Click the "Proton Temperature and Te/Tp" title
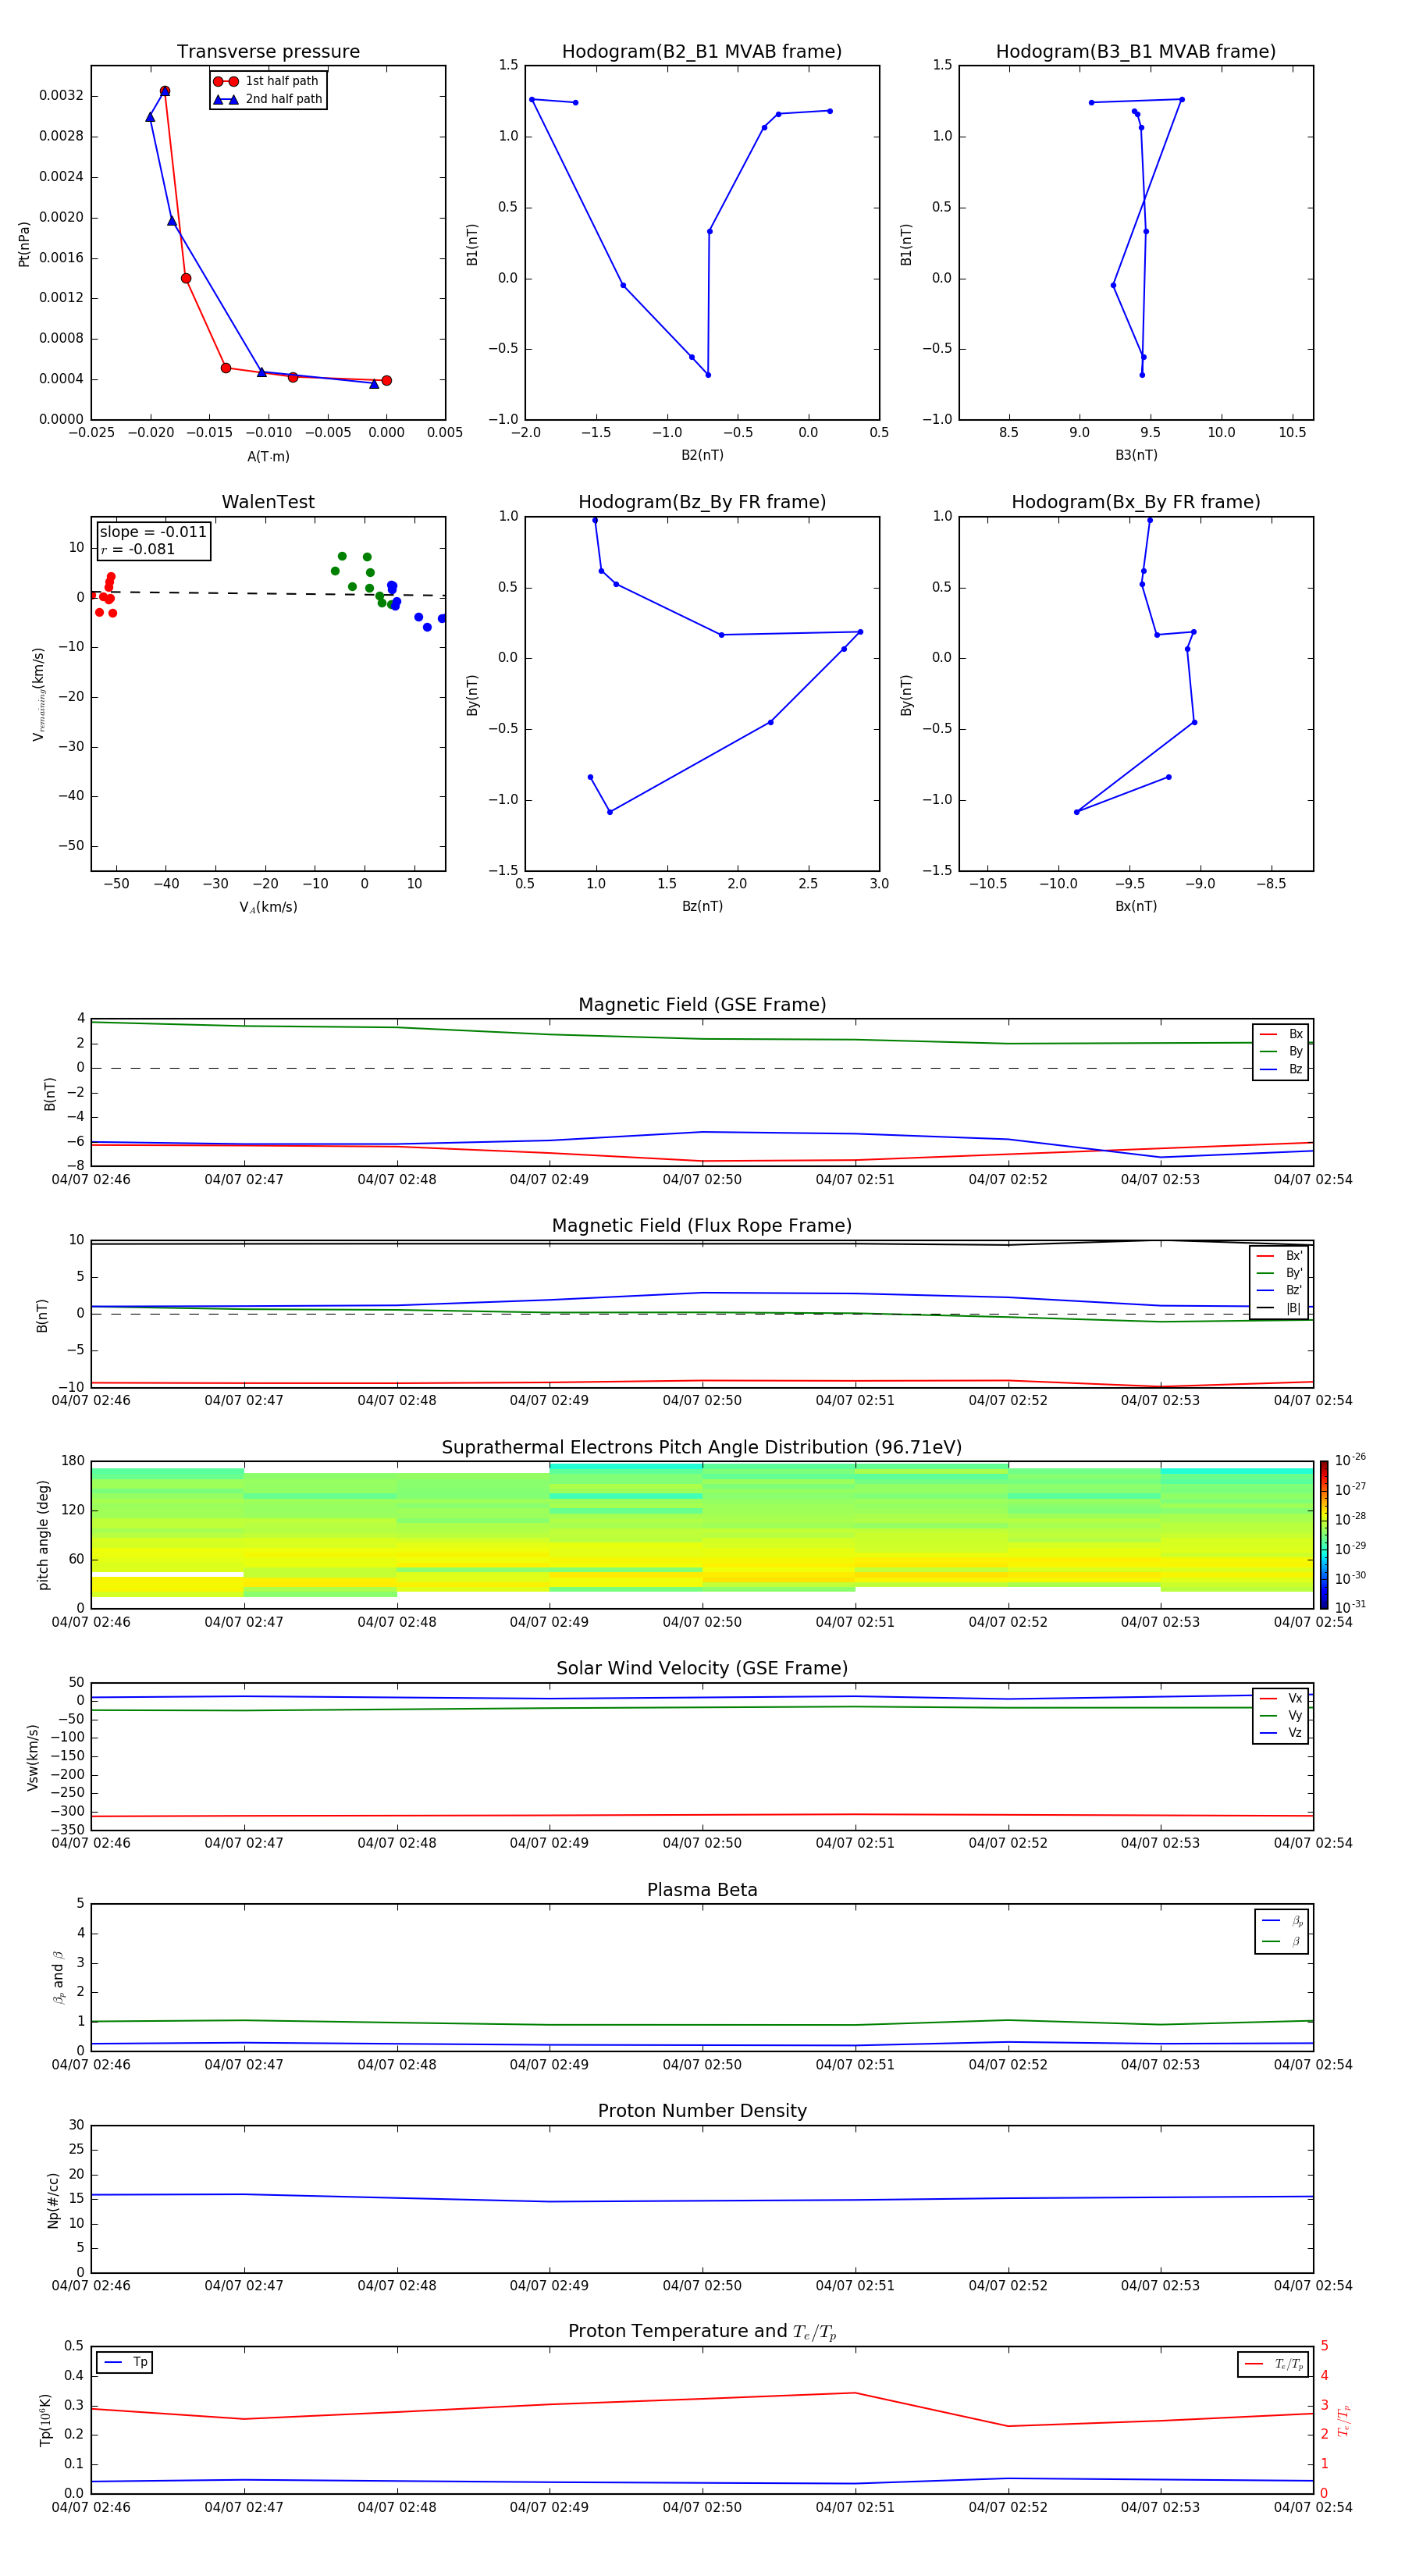This screenshot has width=1405, height=2576. point(702,2331)
